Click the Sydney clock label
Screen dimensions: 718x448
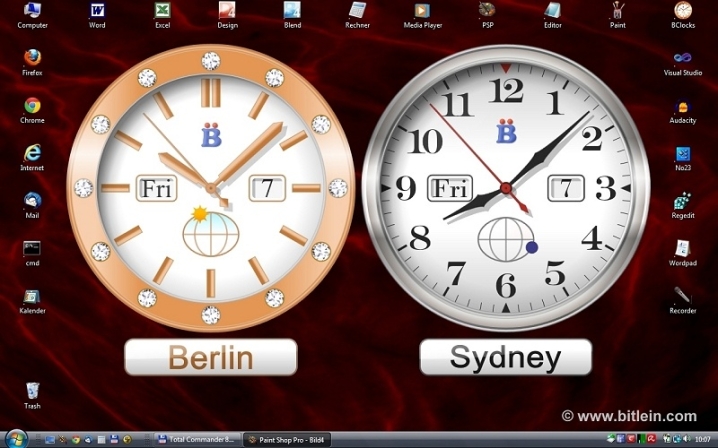tap(505, 357)
